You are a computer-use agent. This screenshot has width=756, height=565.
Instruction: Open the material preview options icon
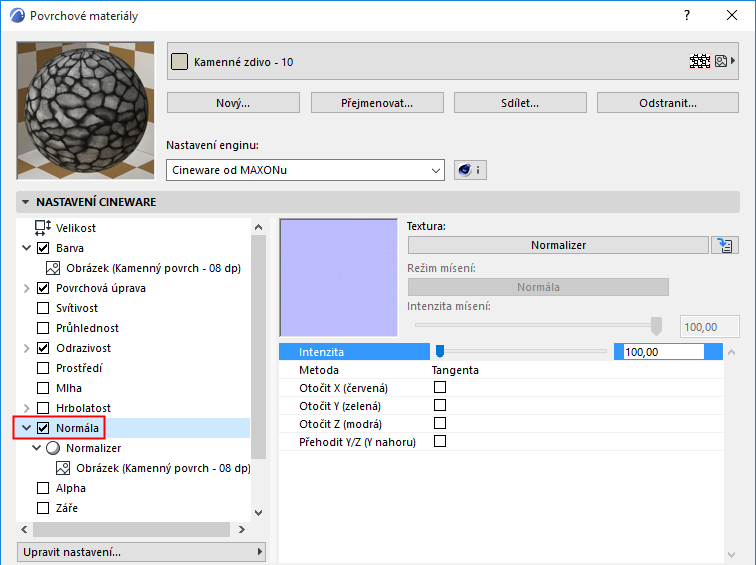[721, 61]
